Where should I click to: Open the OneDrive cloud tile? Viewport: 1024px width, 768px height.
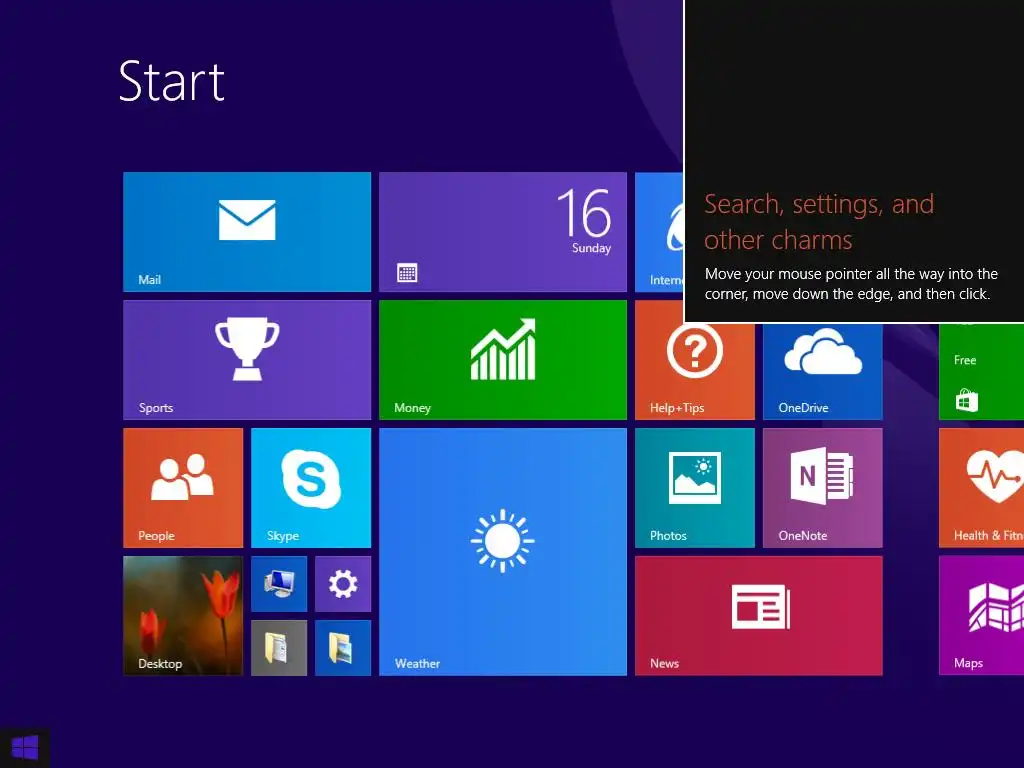tap(823, 371)
